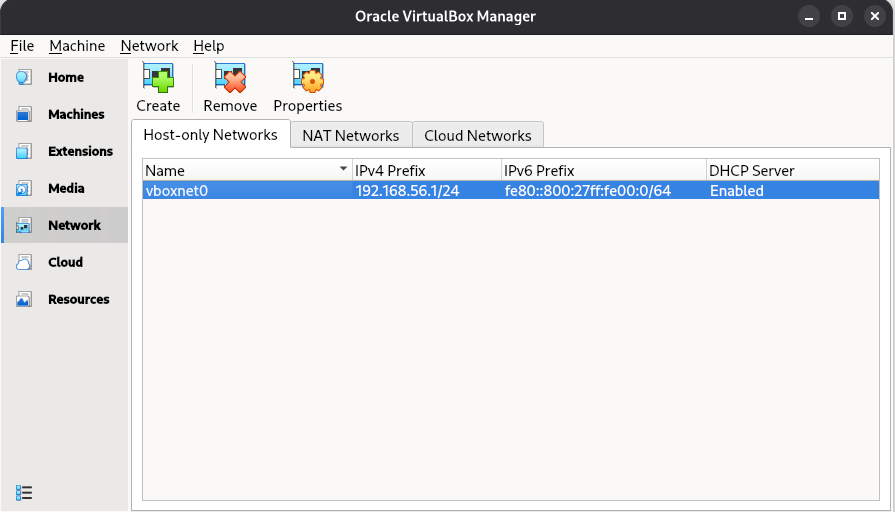Viewport: 895px width, 512px height.
Task: Select the vboxnet0 network row
Action: pos(511,191)
